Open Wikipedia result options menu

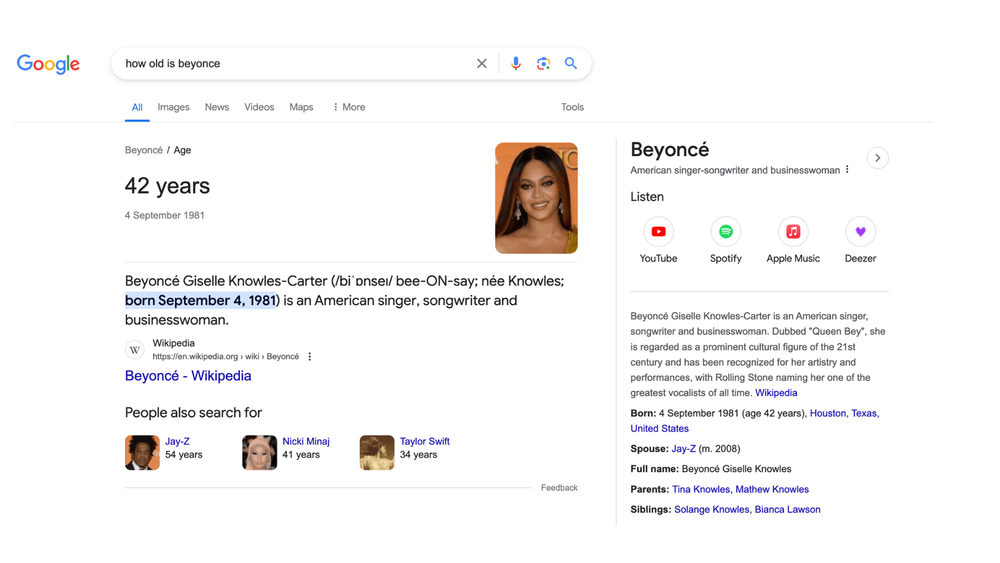pos(310,356)
